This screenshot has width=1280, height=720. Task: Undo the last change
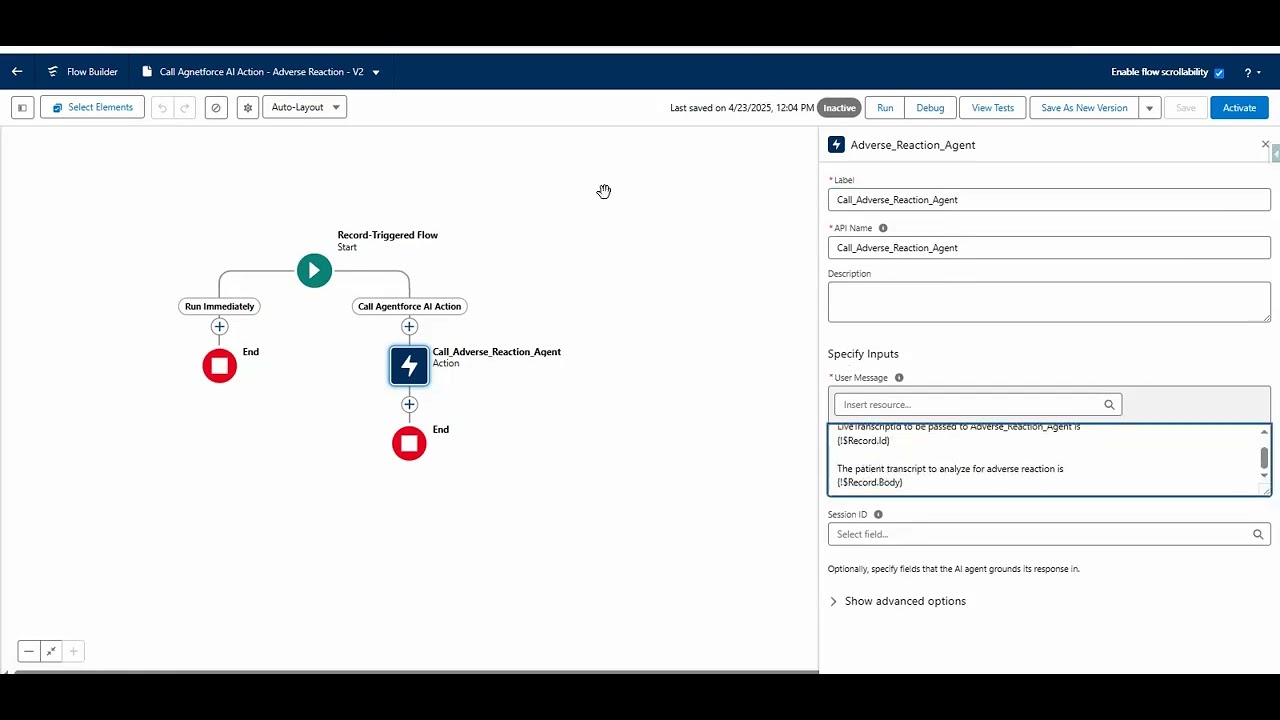[162, 107]
